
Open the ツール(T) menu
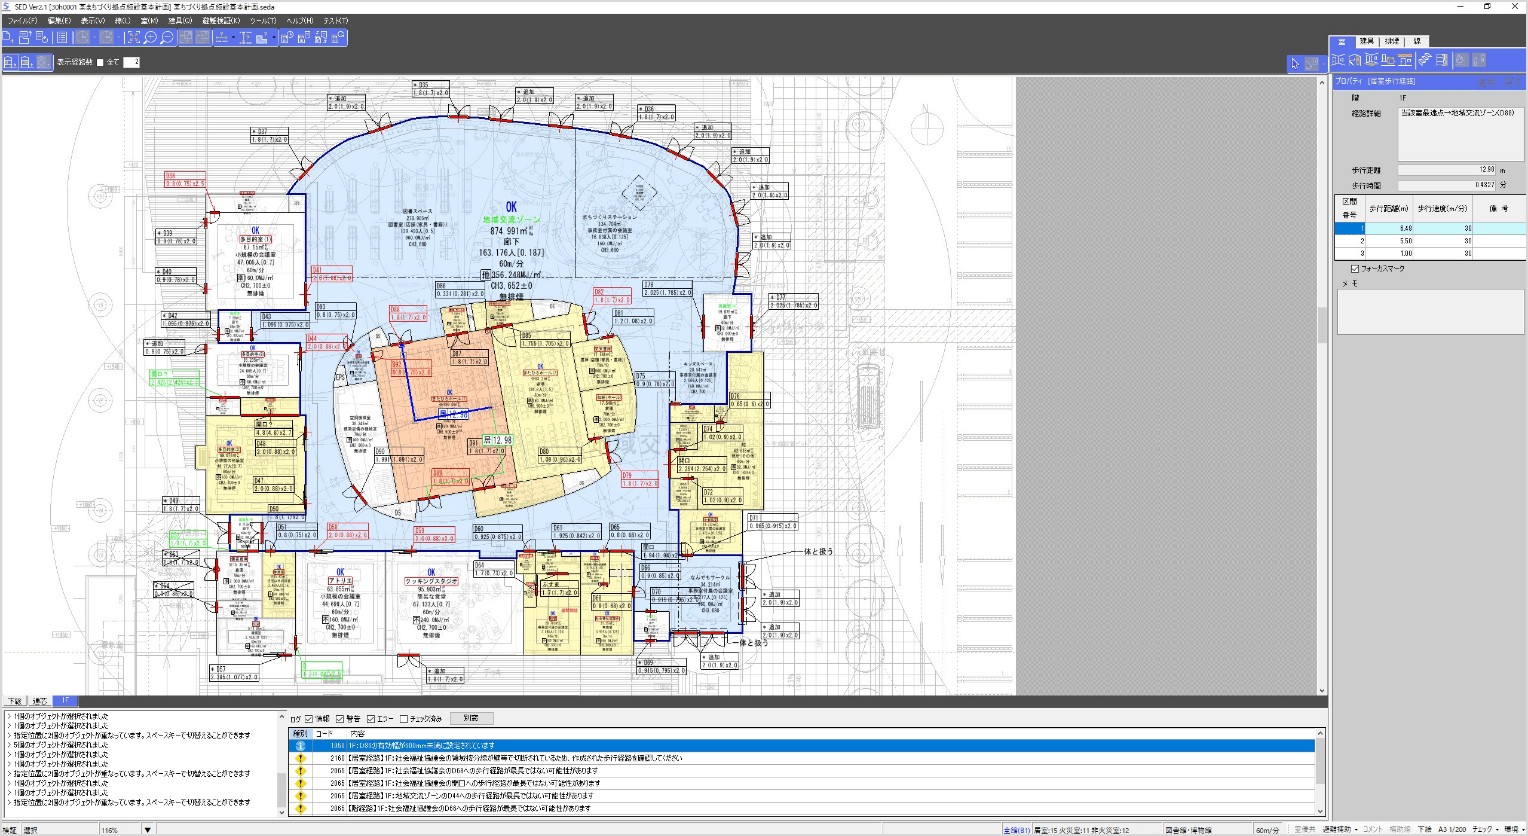(263, 20)
